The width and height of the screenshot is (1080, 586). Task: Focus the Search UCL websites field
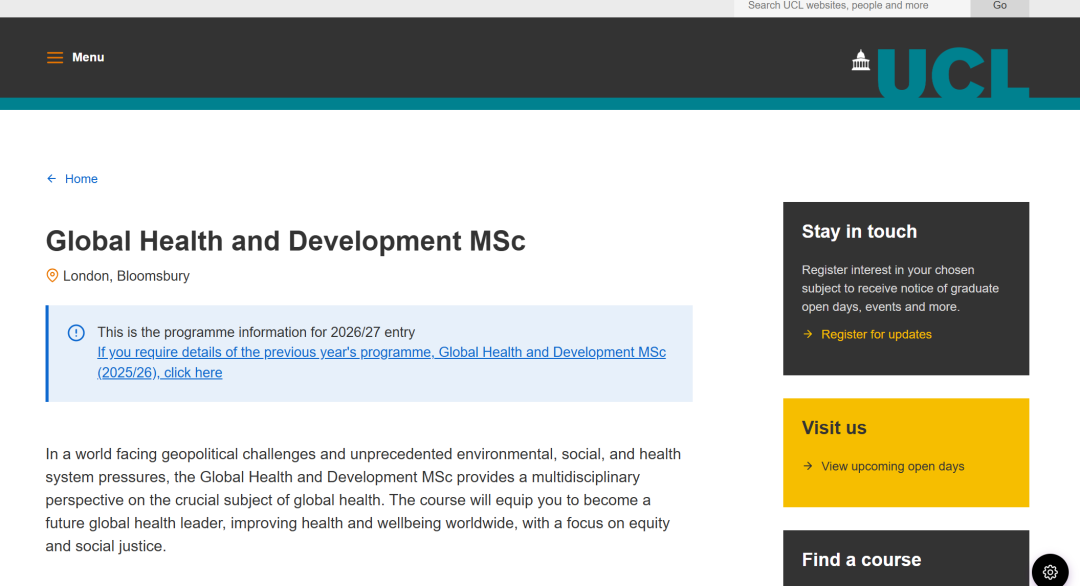click(852, 6)
